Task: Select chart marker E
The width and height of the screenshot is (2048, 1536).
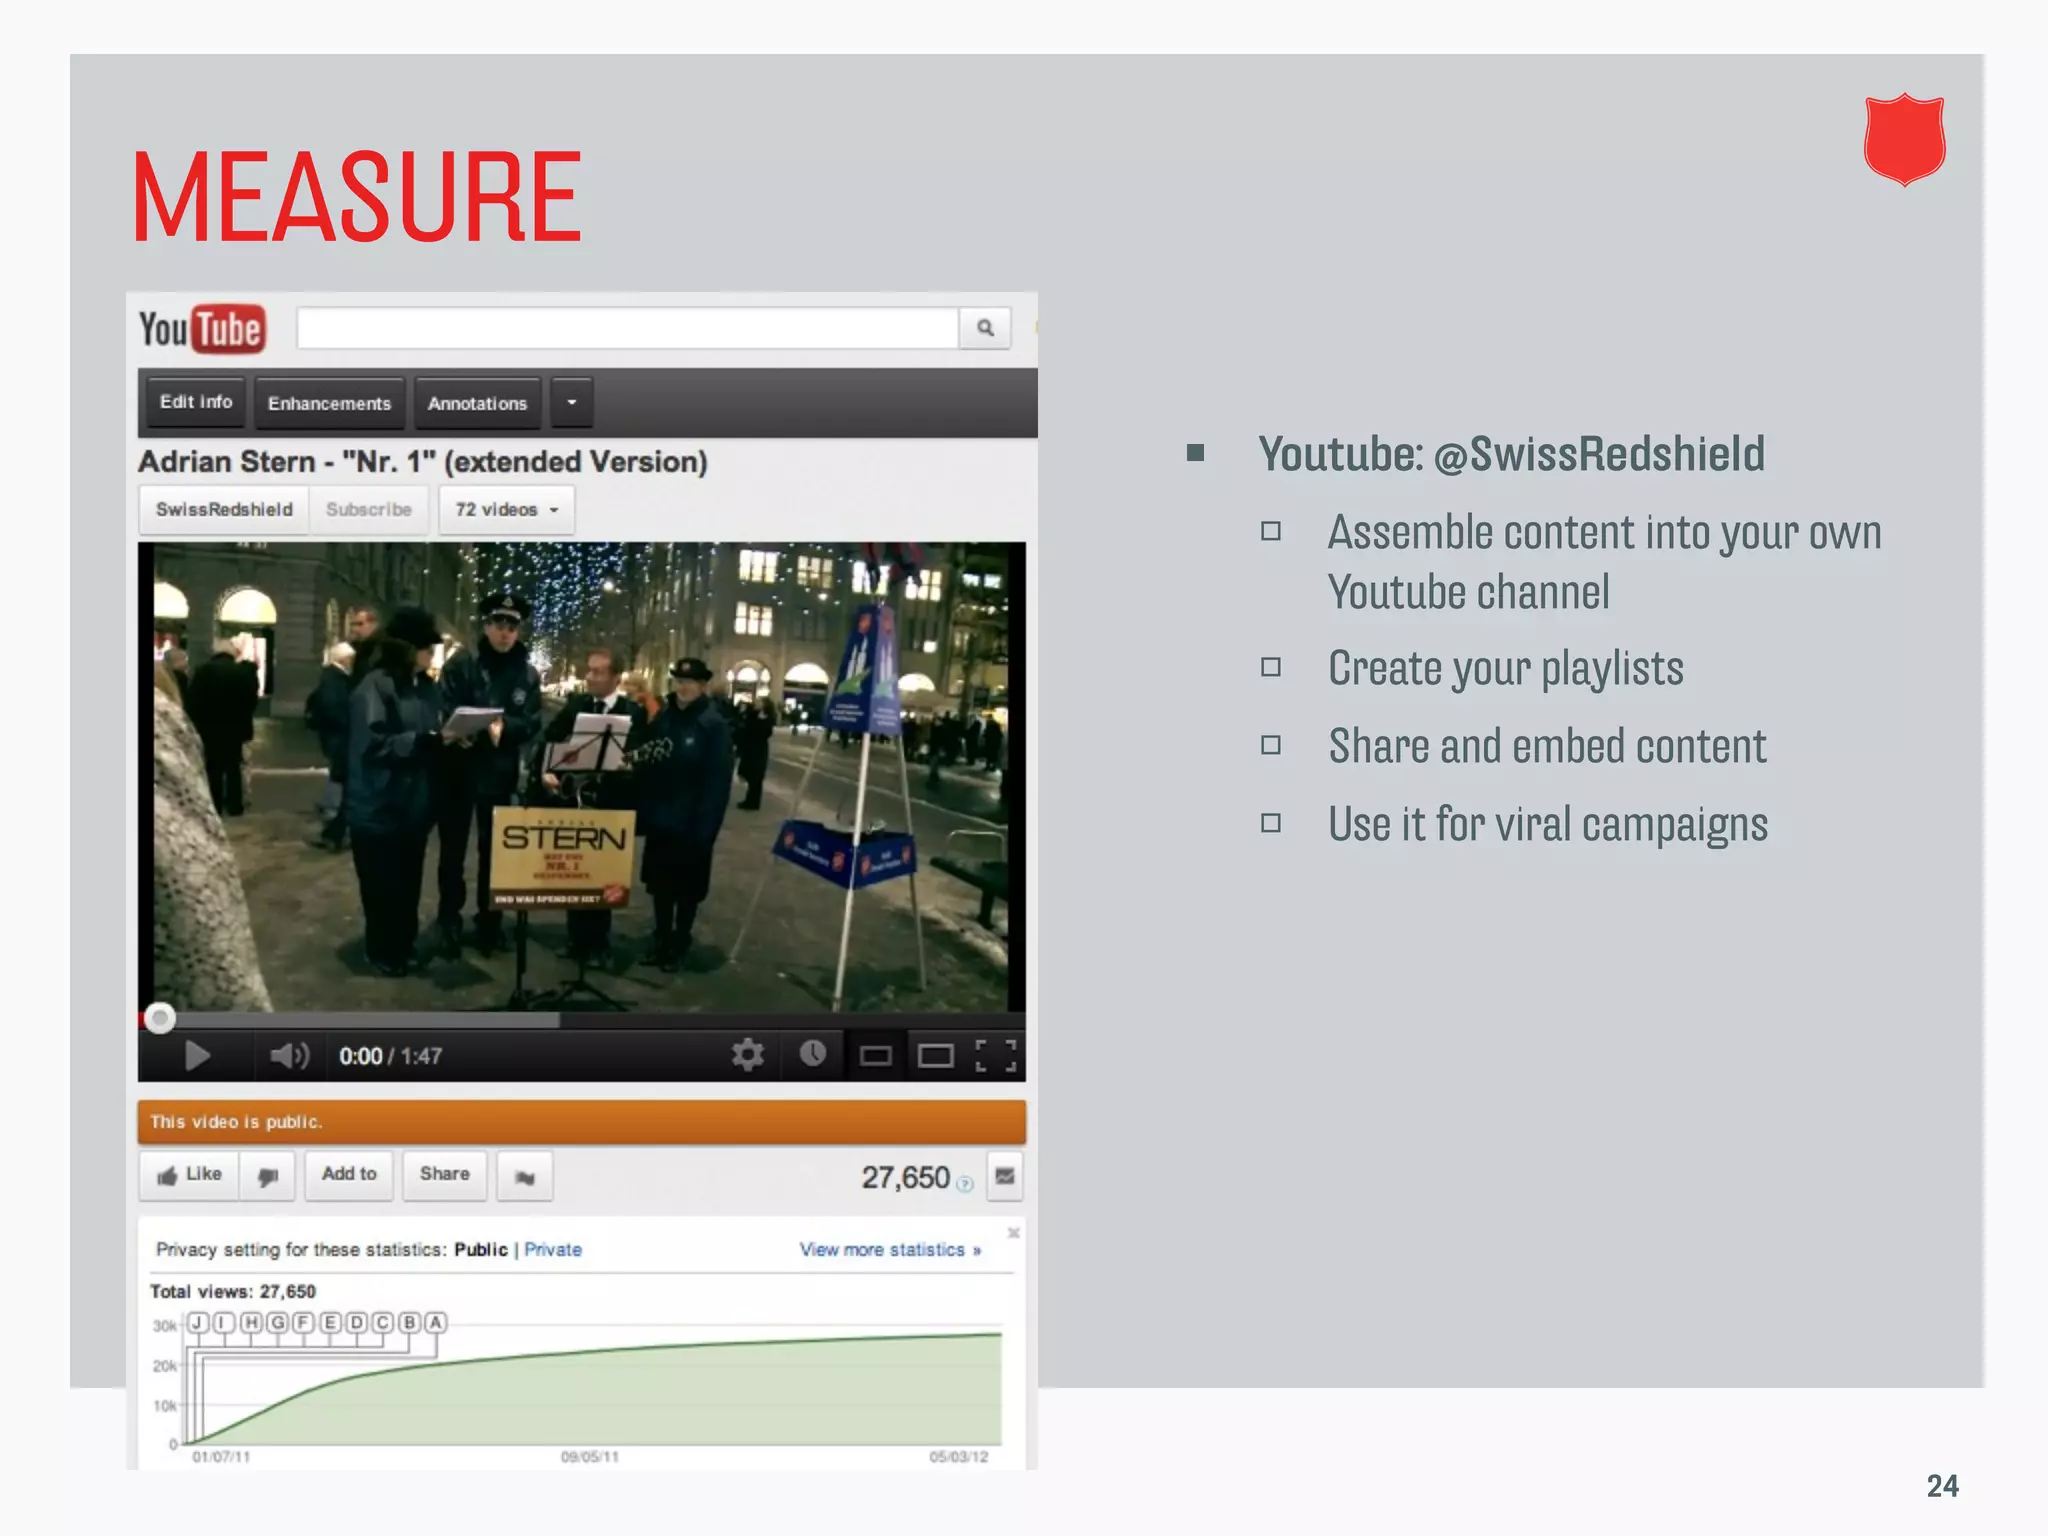Action: (x=330, y=1323)
